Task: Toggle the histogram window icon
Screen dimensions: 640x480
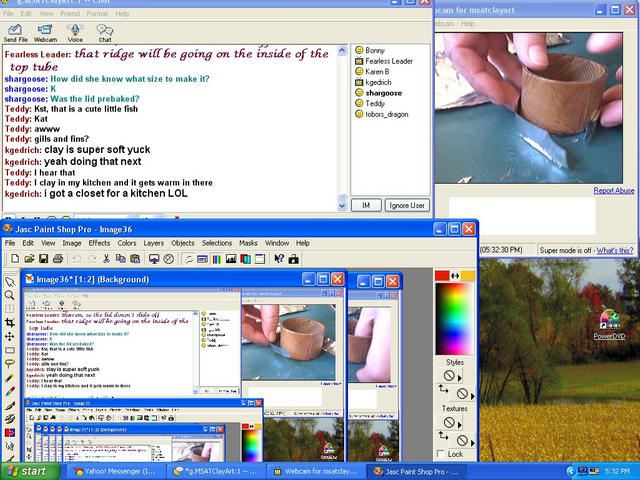Action: (231, 259)
